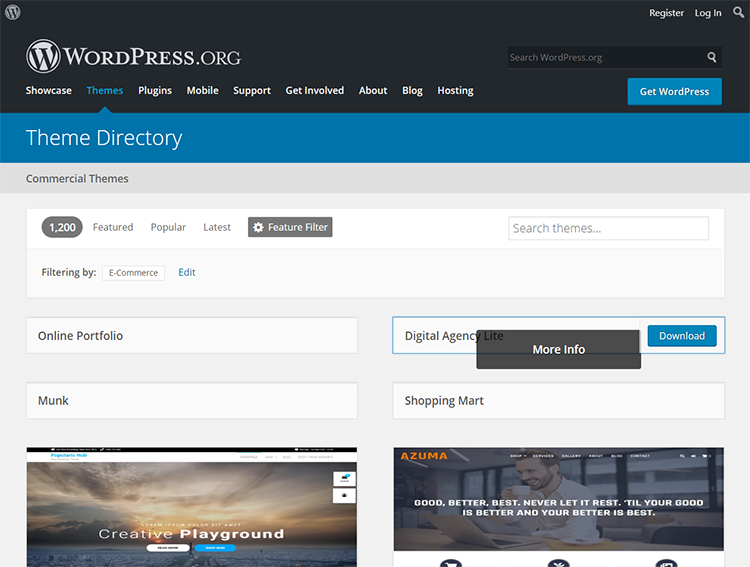Switch to the Featured tab
This screenshot has height=567, width=750.
[x=113, y=227]
